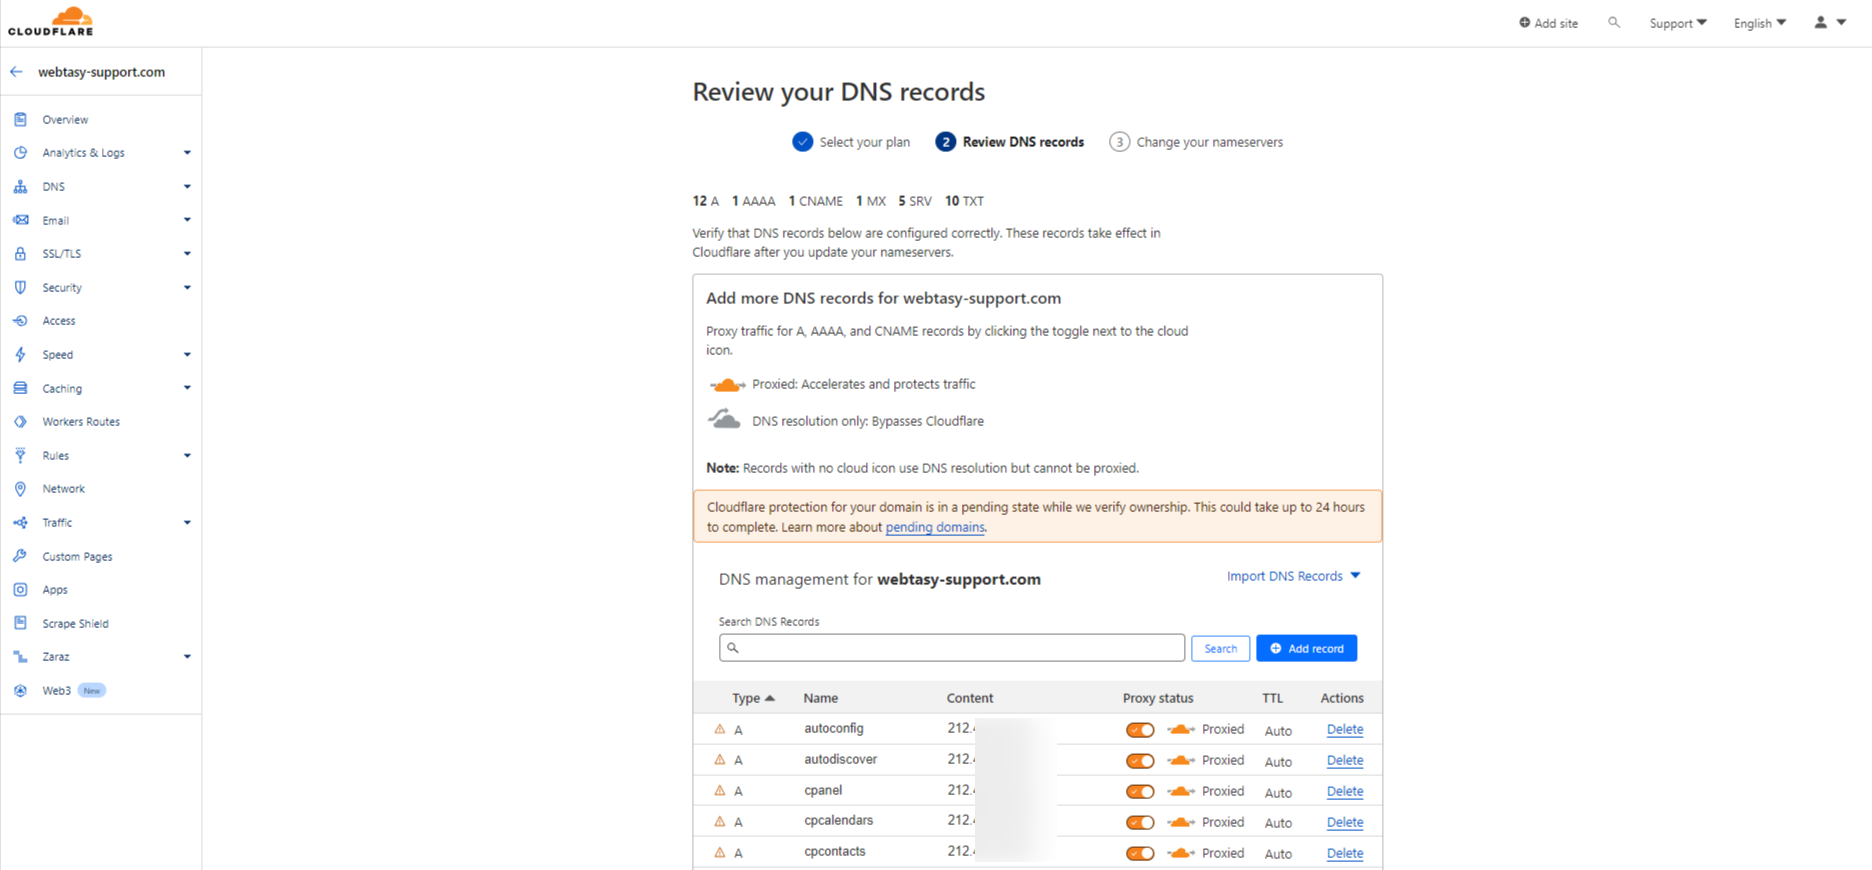
Task: Click the warning icon on cpcontacts row
Action: click(719, 853)
